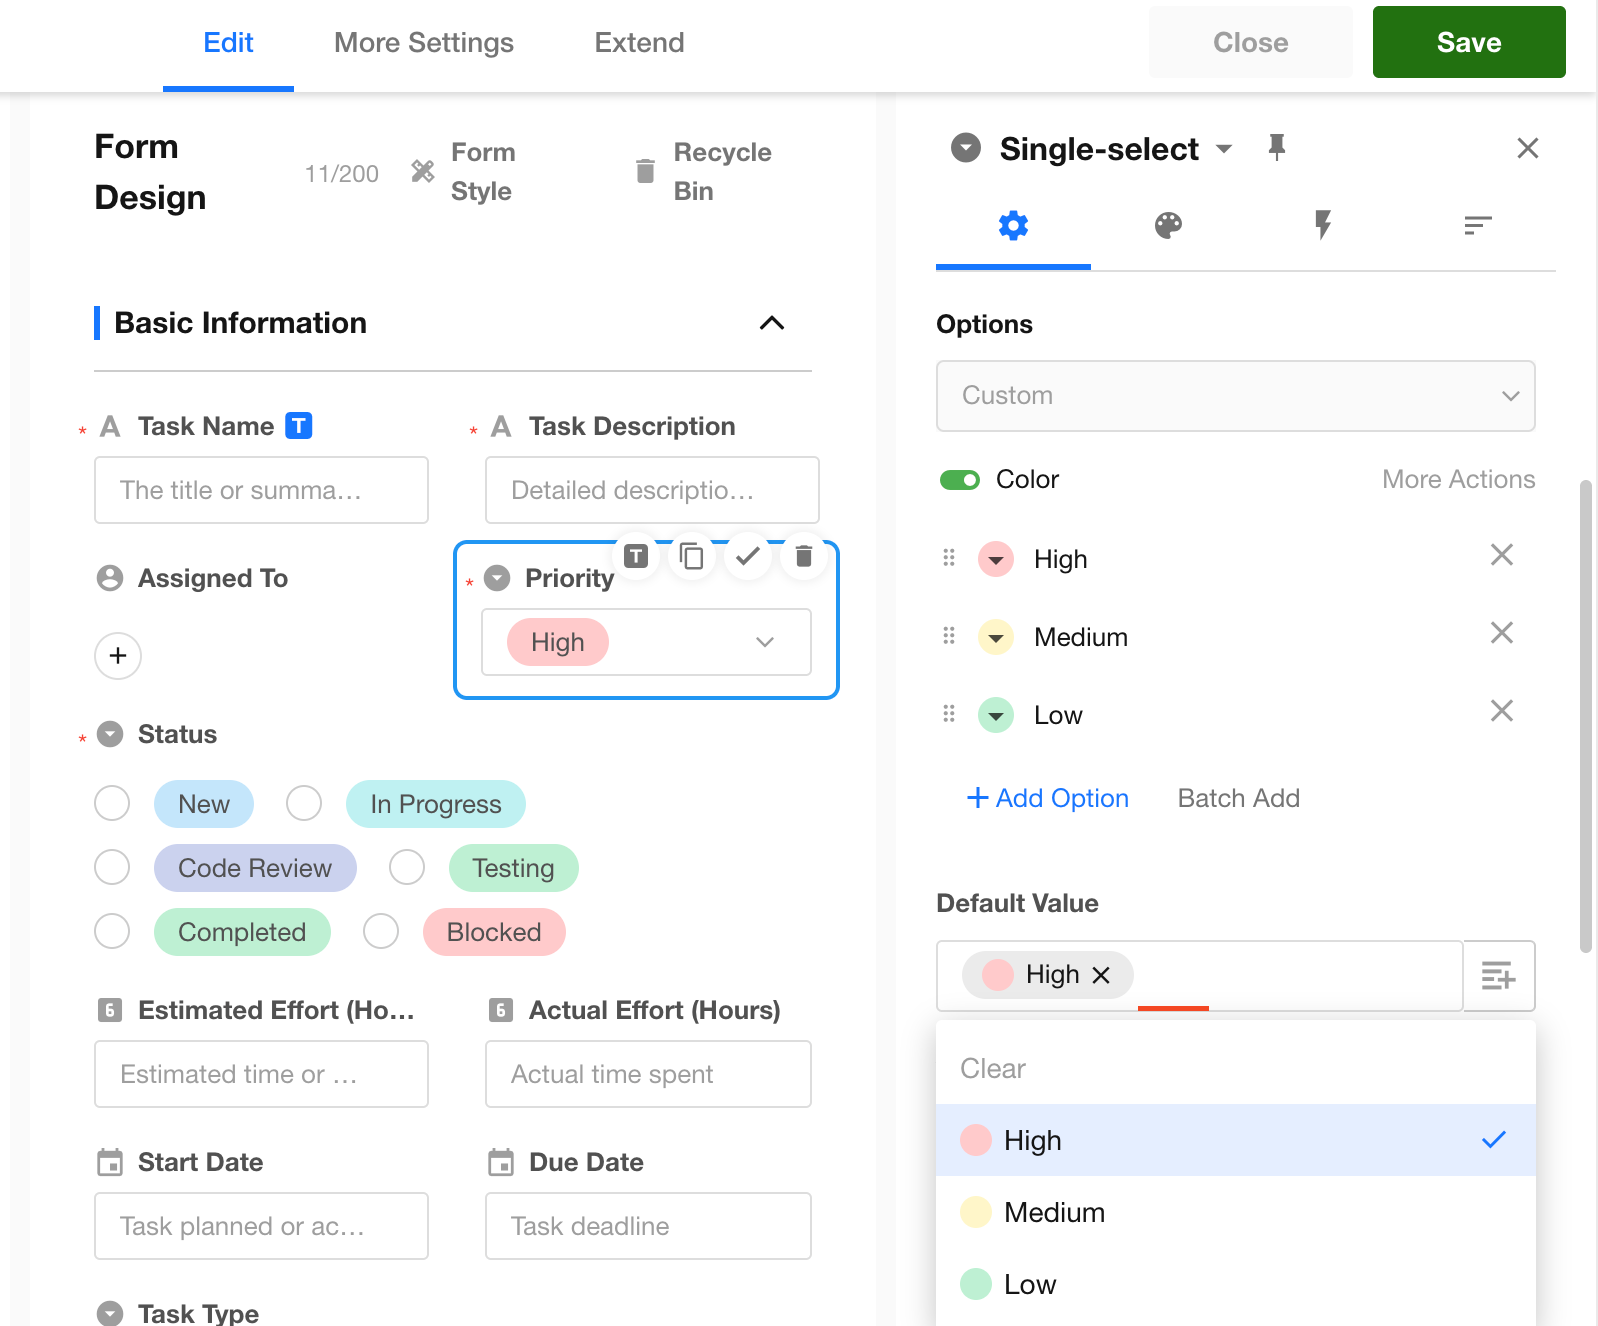Click the green Save button
The width and height of the screenshot is (1598, 1326).
click(x=1468, y=42)
